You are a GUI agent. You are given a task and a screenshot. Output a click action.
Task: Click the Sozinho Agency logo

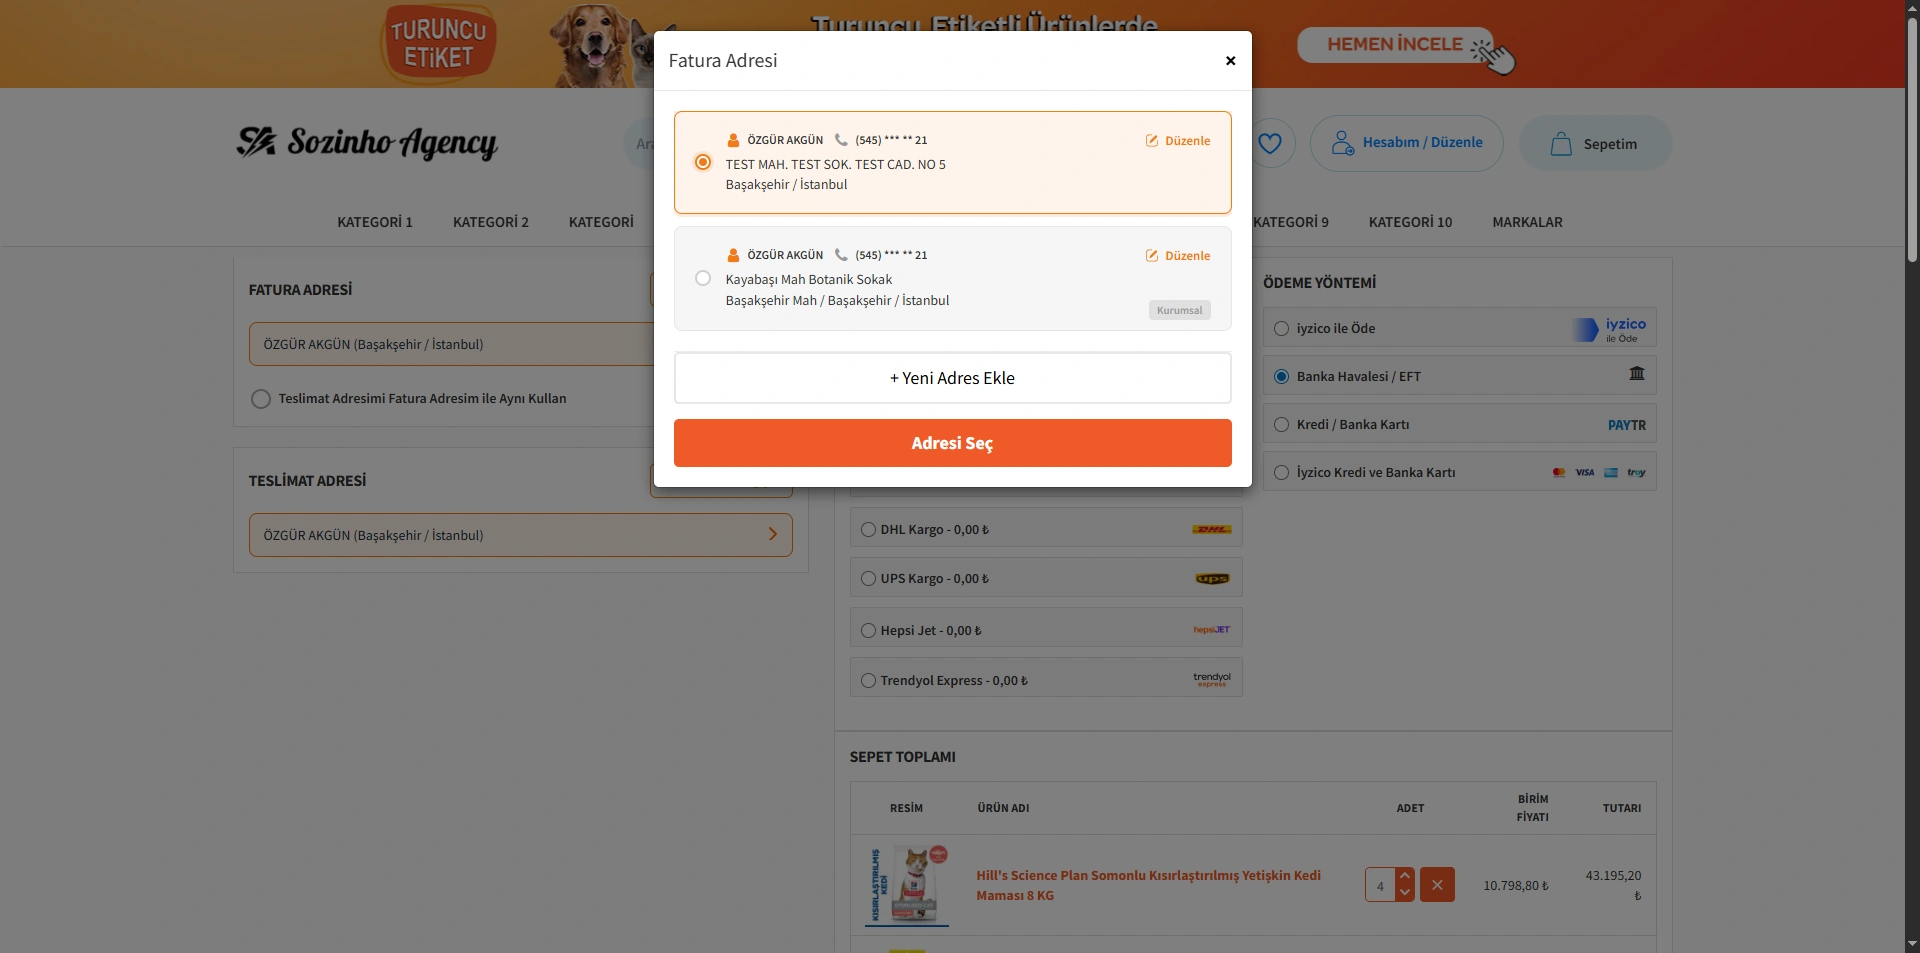click(x=367, y=143)
